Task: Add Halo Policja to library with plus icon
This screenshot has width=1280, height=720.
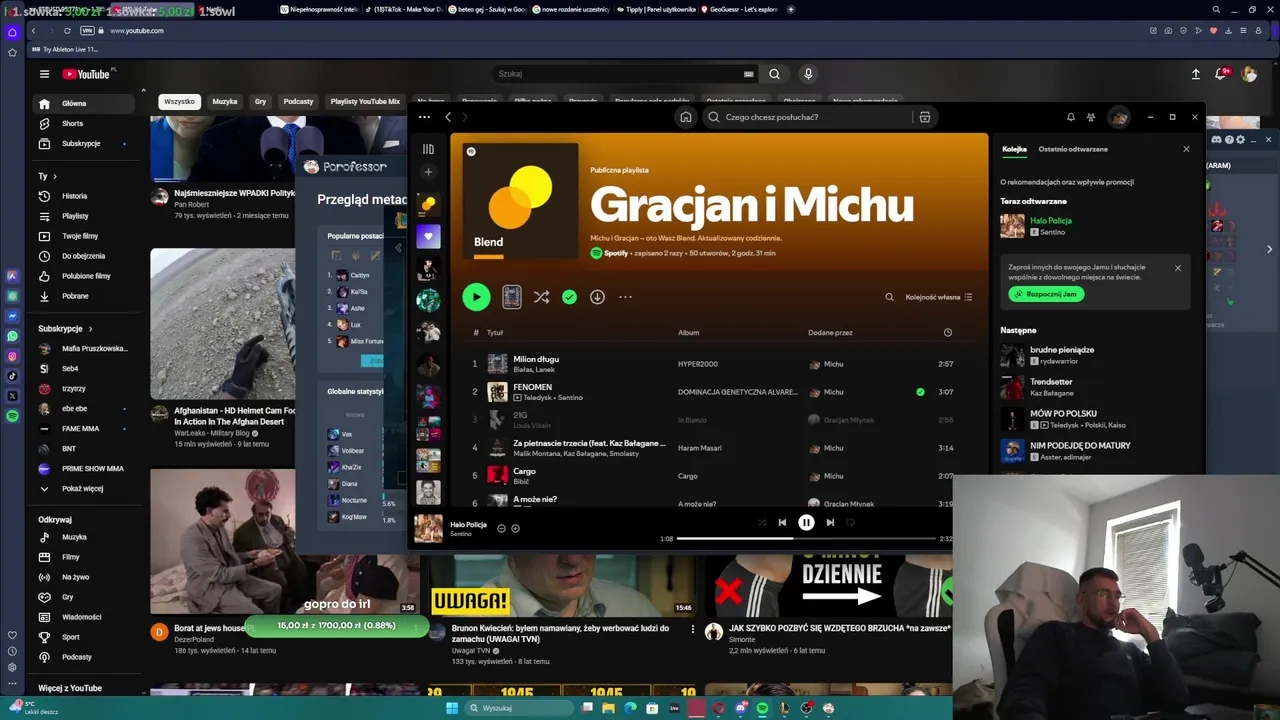Action: coord(515,528)
